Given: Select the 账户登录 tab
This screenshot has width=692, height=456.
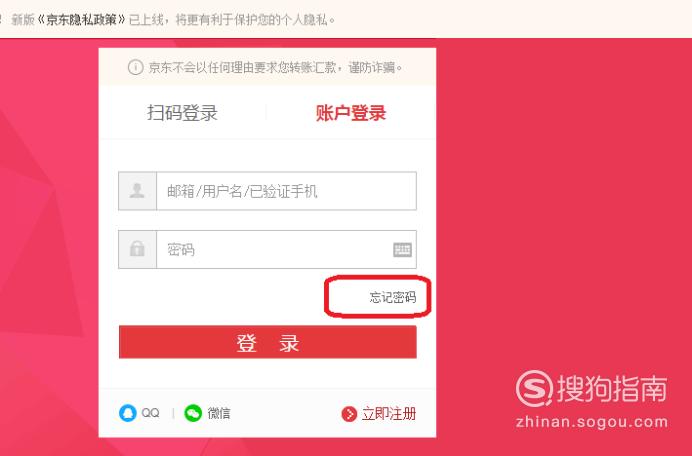Looking at the screenshot, I should [x=351, y=113].
